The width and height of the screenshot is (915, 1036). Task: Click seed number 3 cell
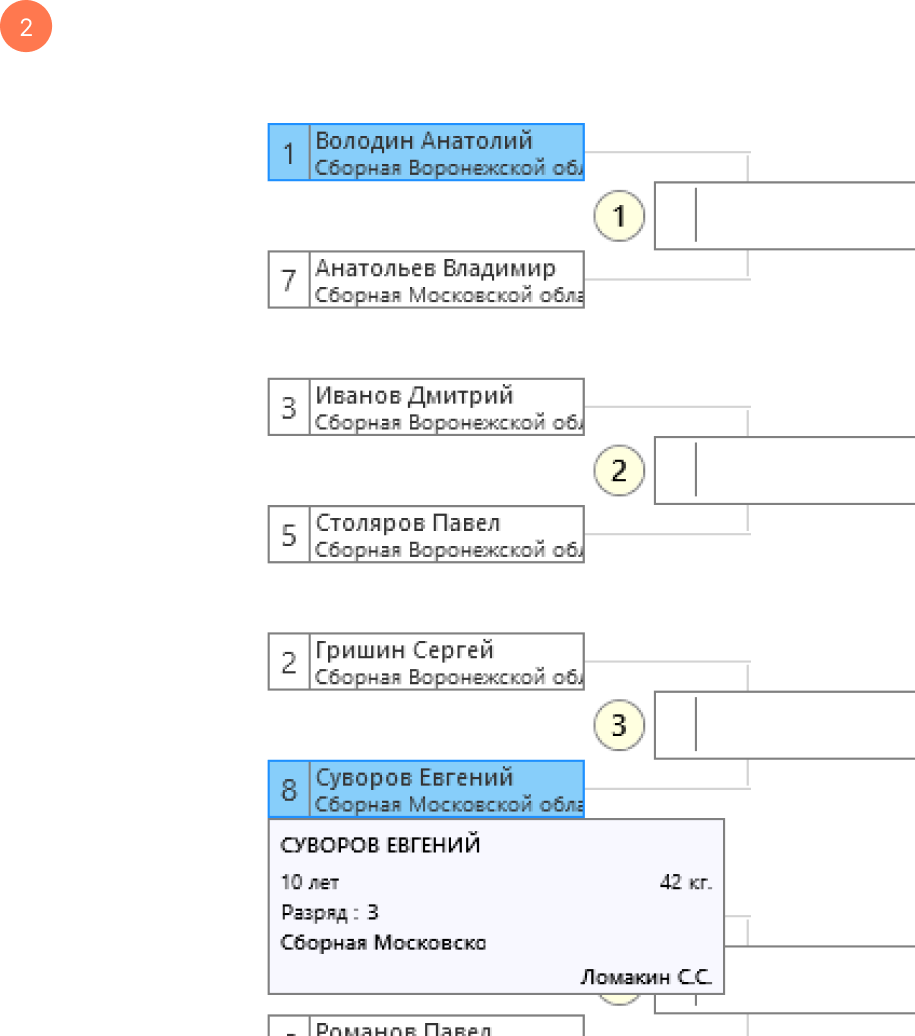tap(289, 407)
